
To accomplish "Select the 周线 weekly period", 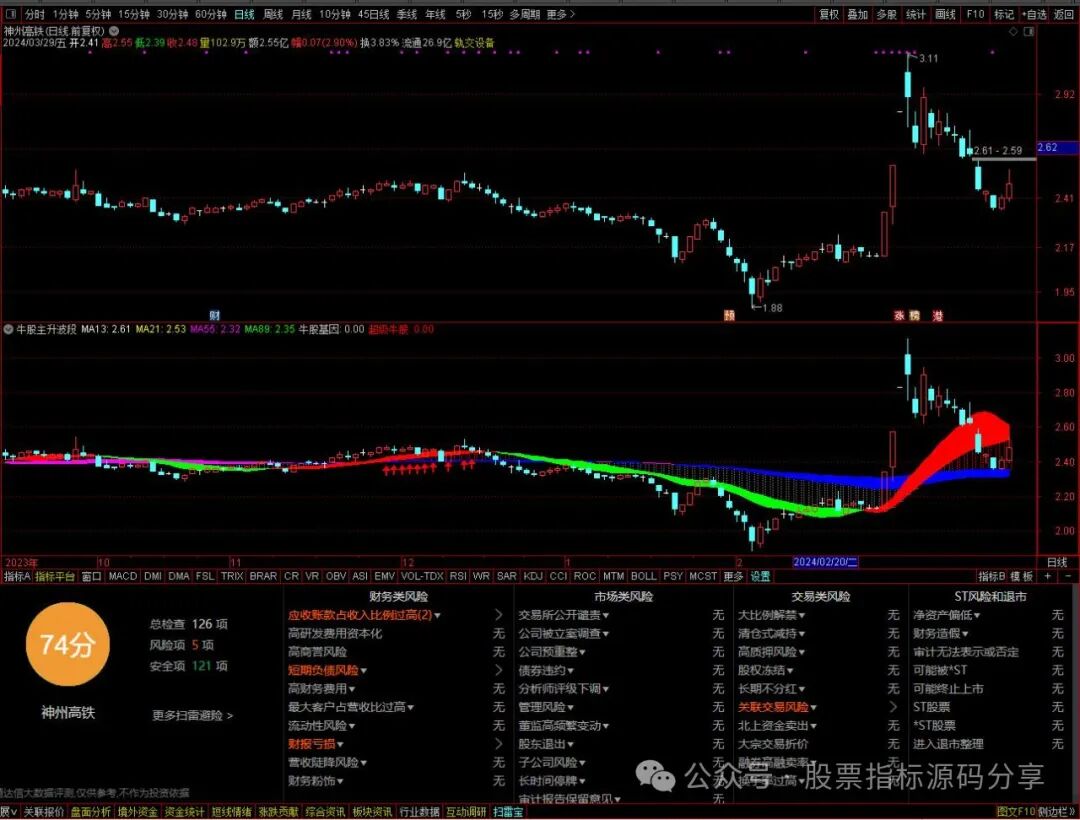I will (x=273, y=14).
